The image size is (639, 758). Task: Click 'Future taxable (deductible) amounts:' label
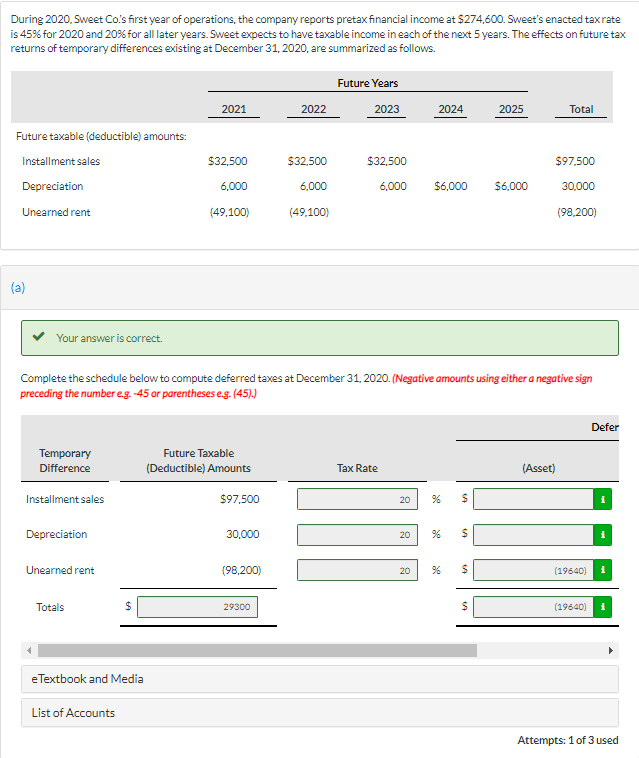coord(101,136)
